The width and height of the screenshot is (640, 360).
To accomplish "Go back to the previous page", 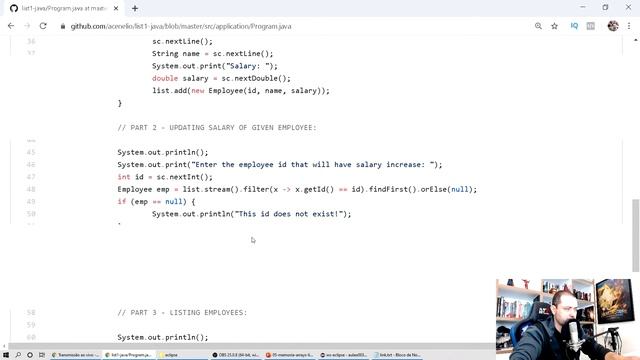I will [11, 26].
